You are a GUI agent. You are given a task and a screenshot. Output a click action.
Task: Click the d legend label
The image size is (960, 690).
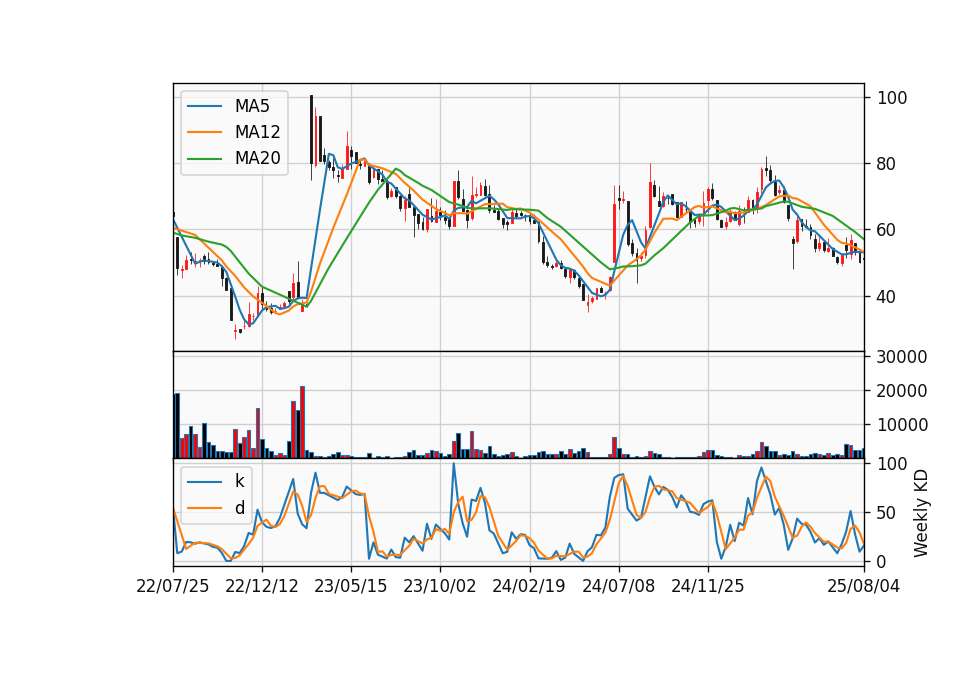coord(239,508)
